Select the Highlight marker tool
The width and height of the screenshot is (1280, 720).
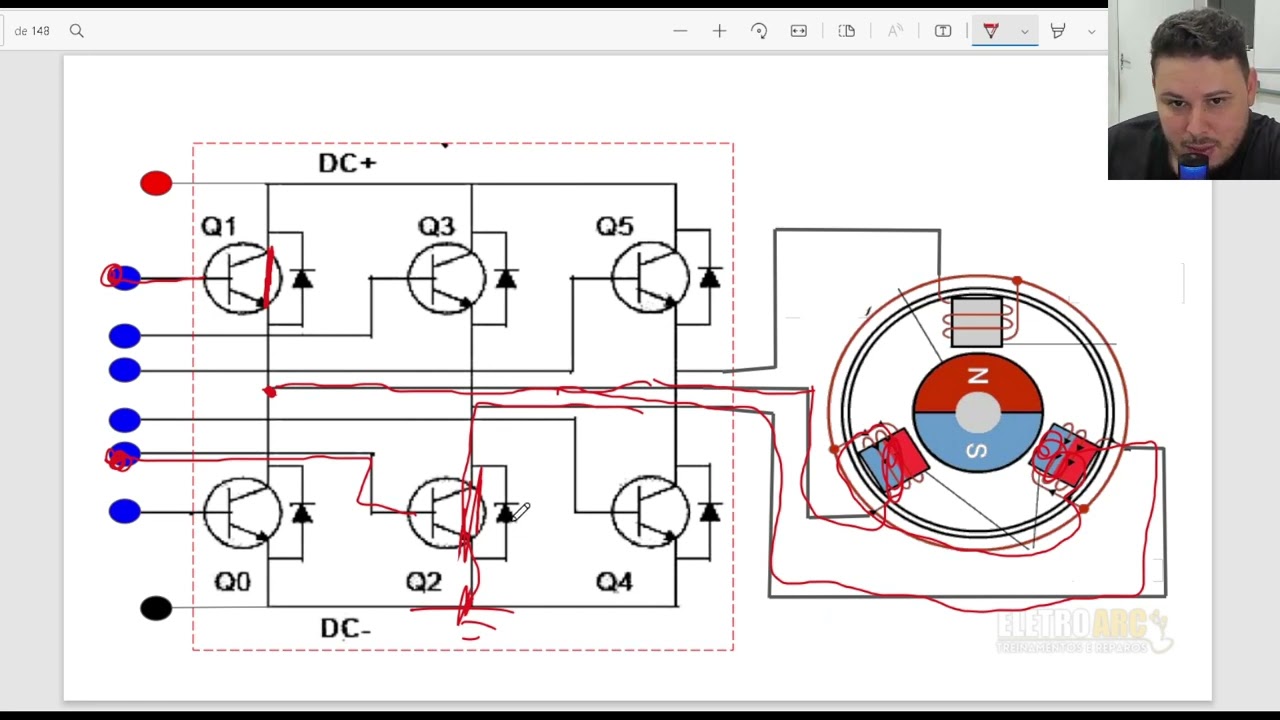tap(1058, 31)
